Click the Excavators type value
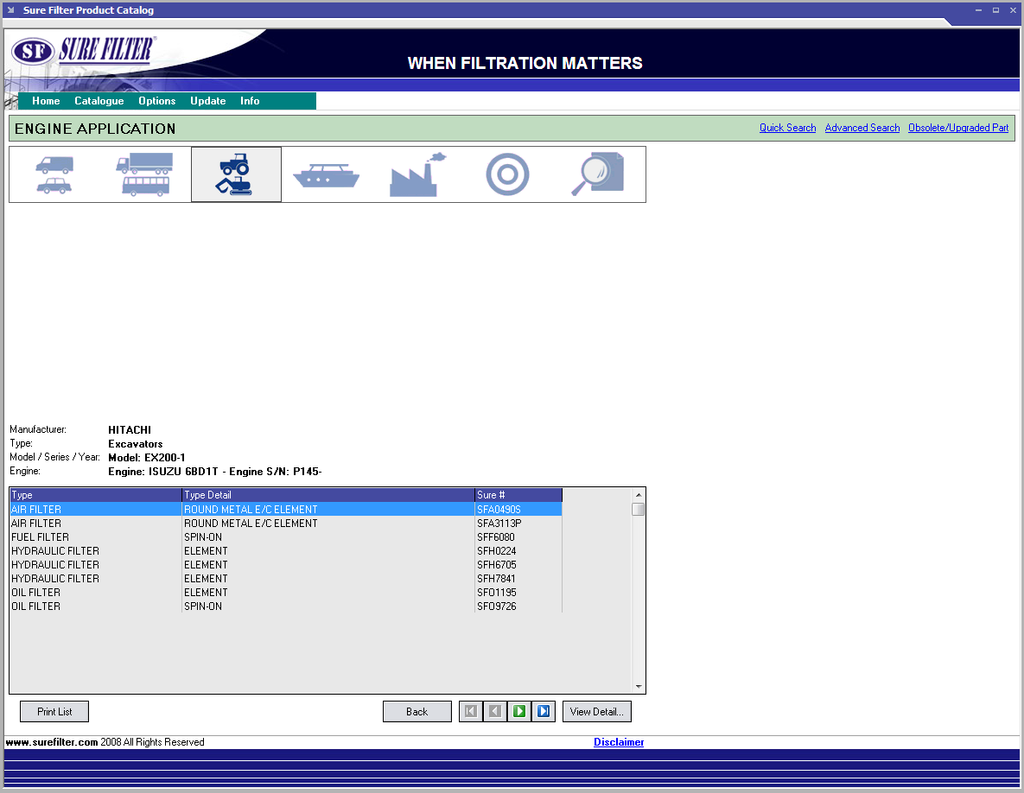Image resolution: width=1024 pixels, height=793 pixels. (x=135, y=444)
